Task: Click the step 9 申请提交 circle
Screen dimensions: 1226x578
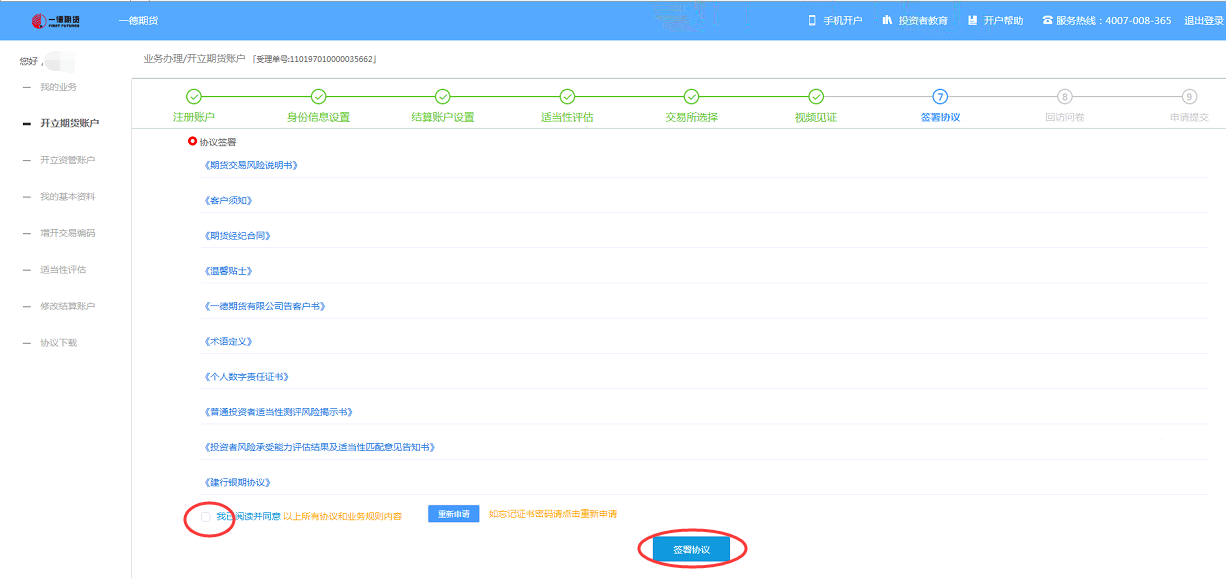Action: 1189,97
